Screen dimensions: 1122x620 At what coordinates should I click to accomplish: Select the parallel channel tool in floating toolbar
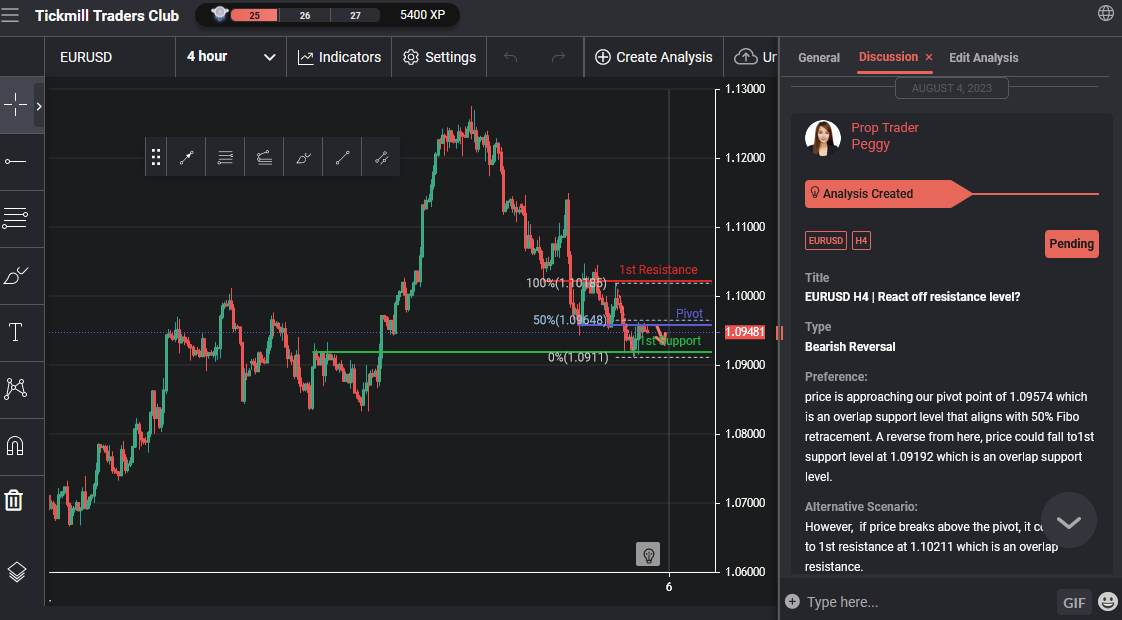point(381,158)
